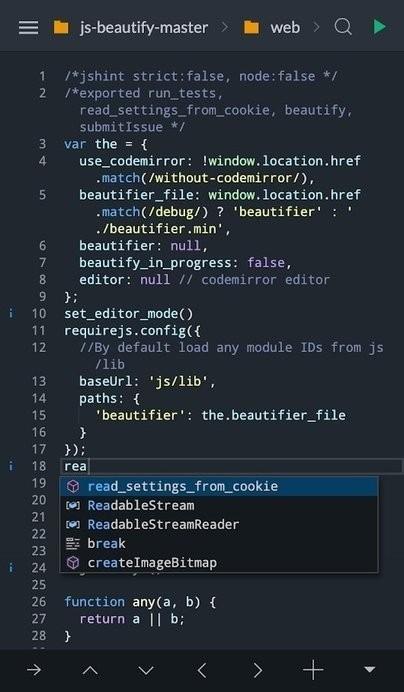Move cursor down with chevron key
The width and height of the screenshot is (404, 692).
point(146,671)
